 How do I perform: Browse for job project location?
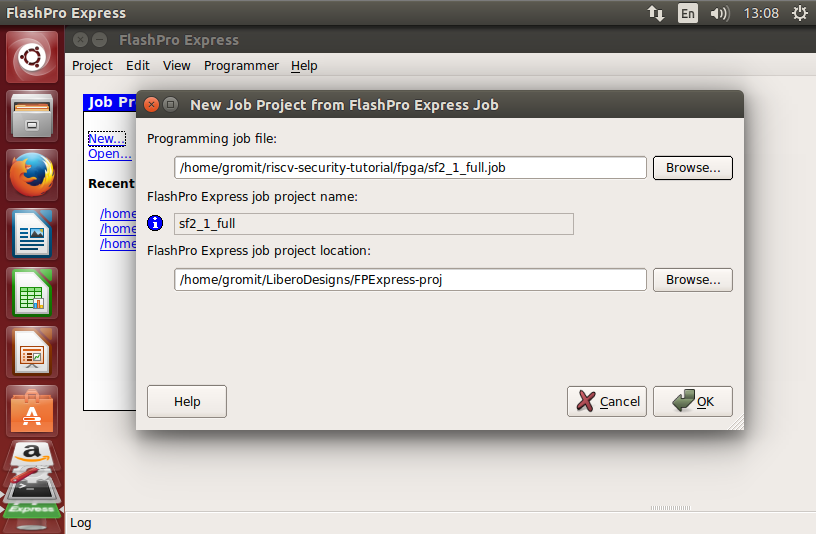pos(692,280)
